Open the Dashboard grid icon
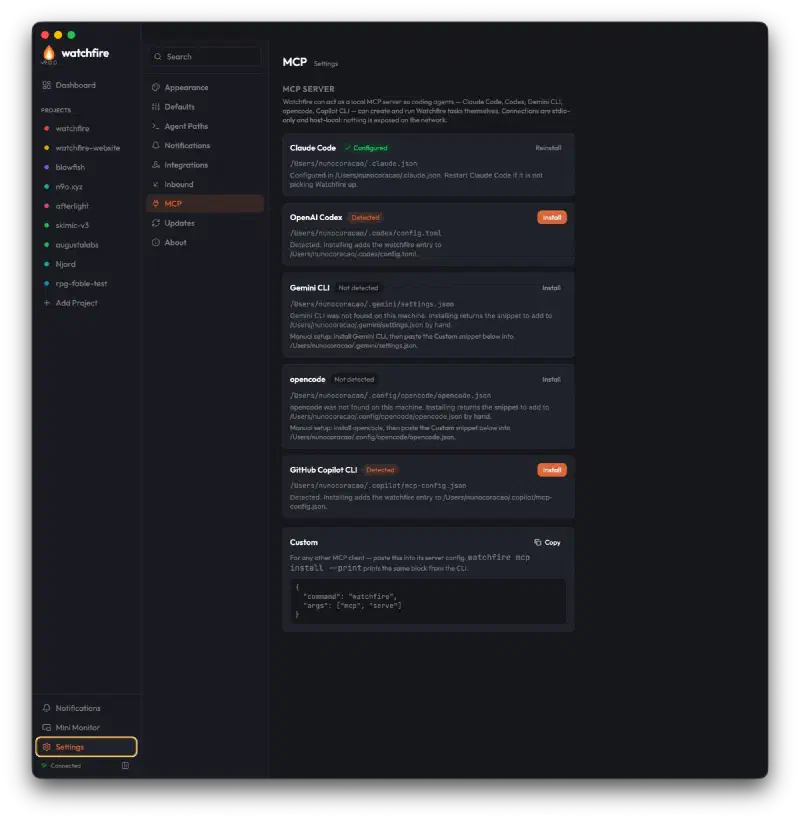 47,85
